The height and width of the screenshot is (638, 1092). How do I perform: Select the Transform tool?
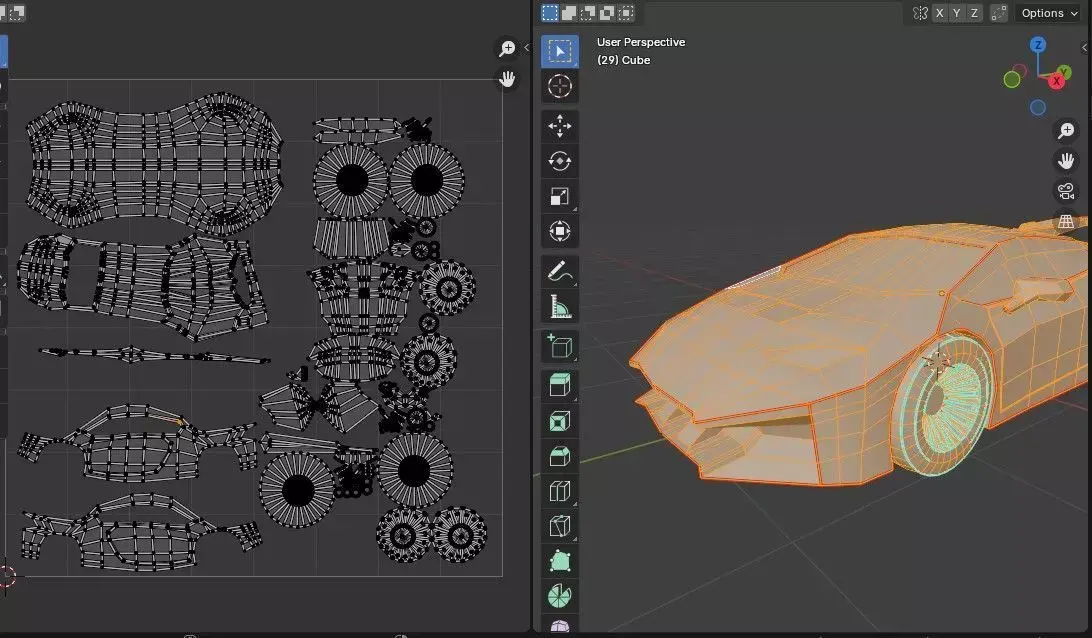[x=560, y=231]
